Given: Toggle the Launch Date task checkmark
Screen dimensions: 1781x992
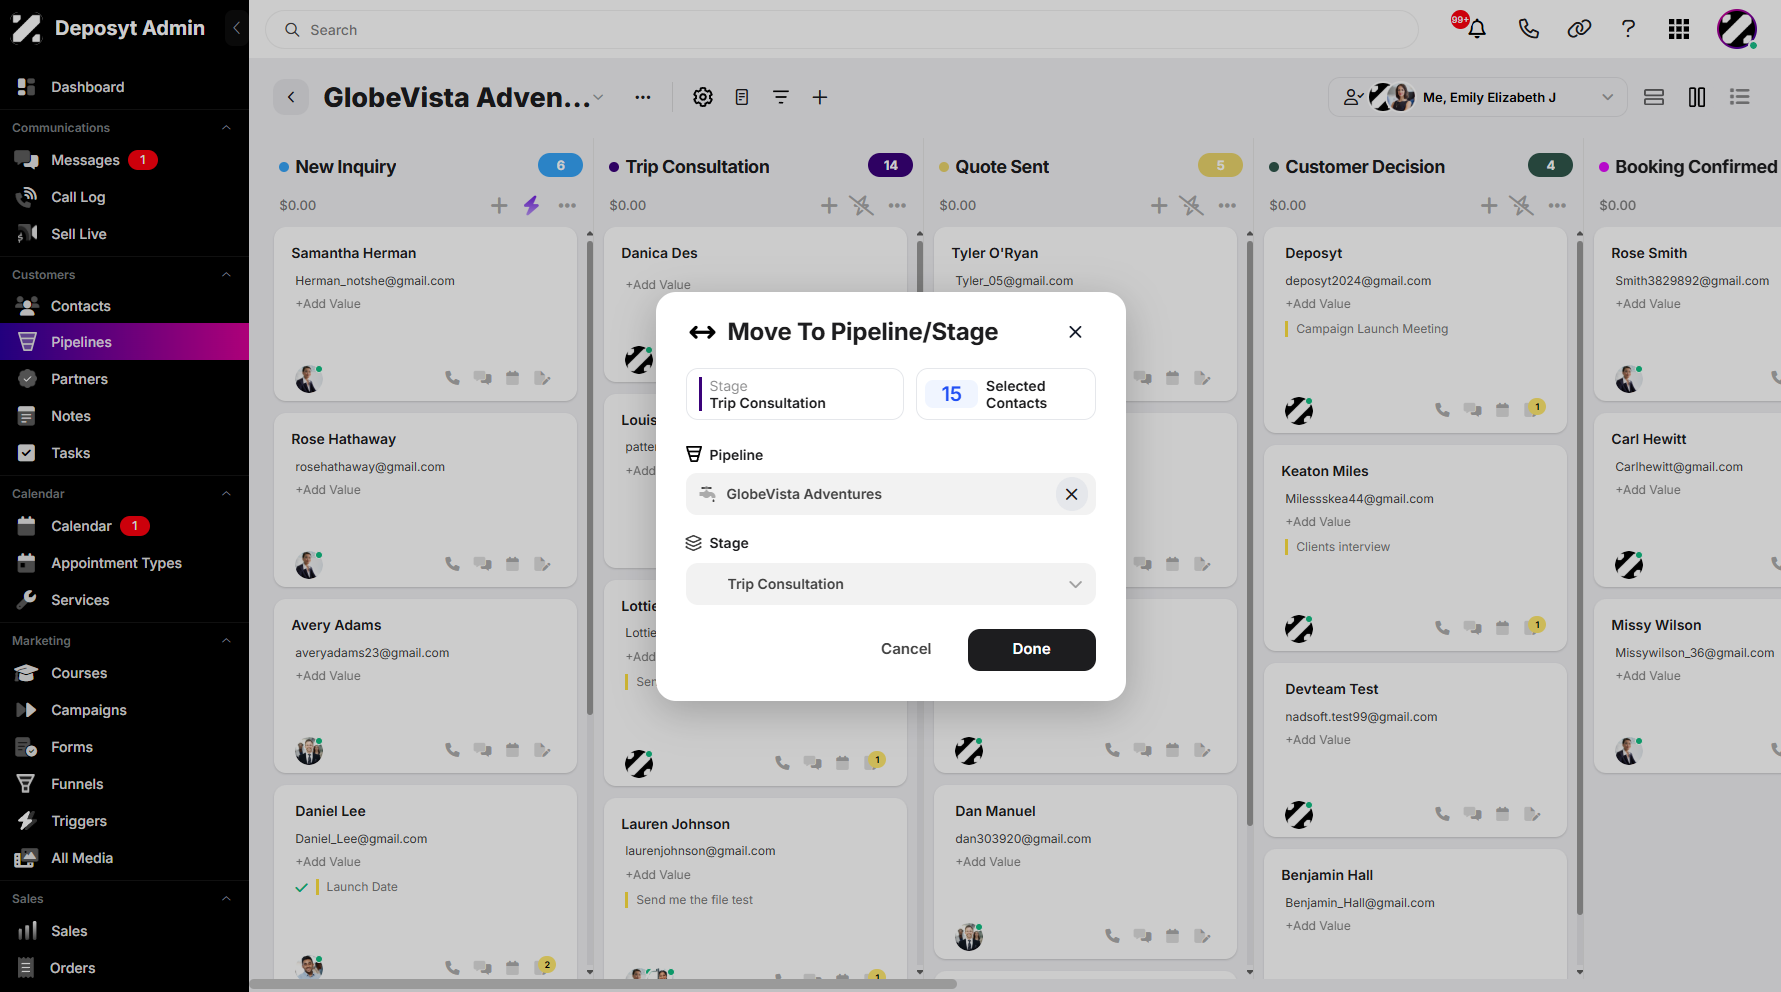Looking at the screenshot, I should (301, 887).
